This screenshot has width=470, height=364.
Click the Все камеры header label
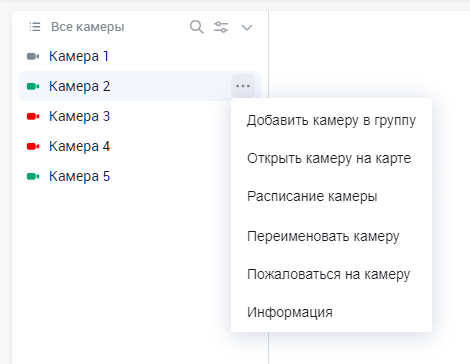click(88, 27)
